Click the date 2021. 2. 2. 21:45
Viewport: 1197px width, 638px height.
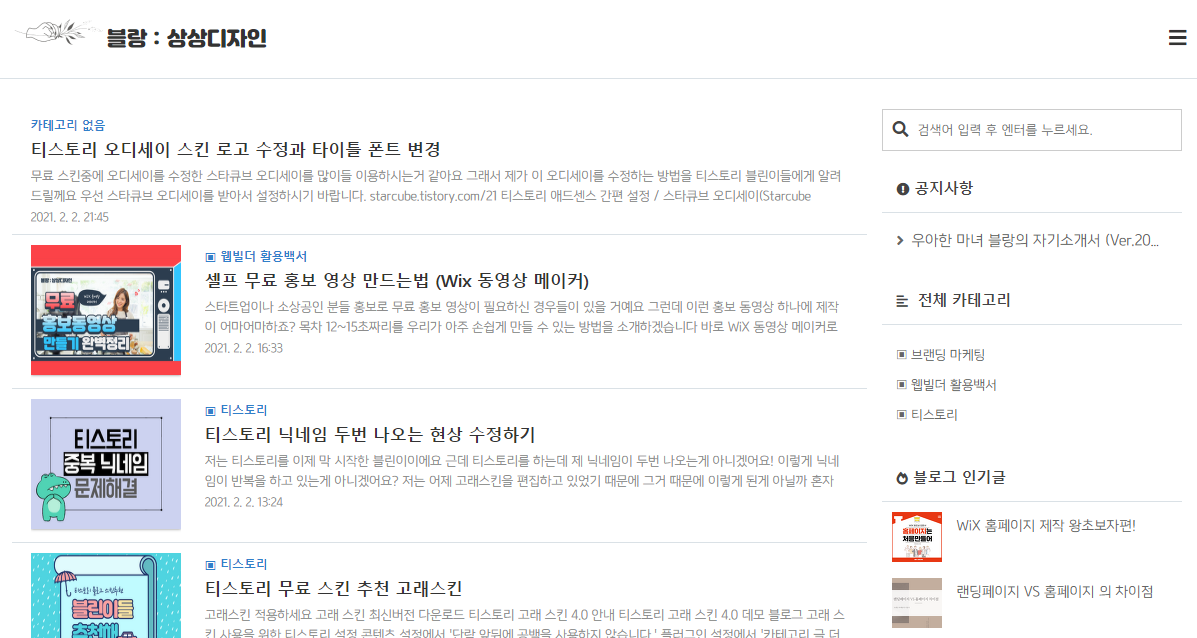pyautogui.click(x=69, y=218)
